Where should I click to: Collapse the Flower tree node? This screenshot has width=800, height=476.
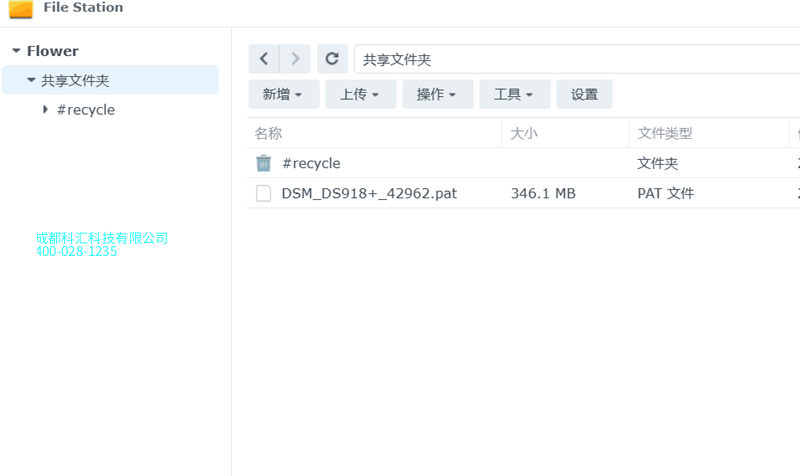click(16, 51)
